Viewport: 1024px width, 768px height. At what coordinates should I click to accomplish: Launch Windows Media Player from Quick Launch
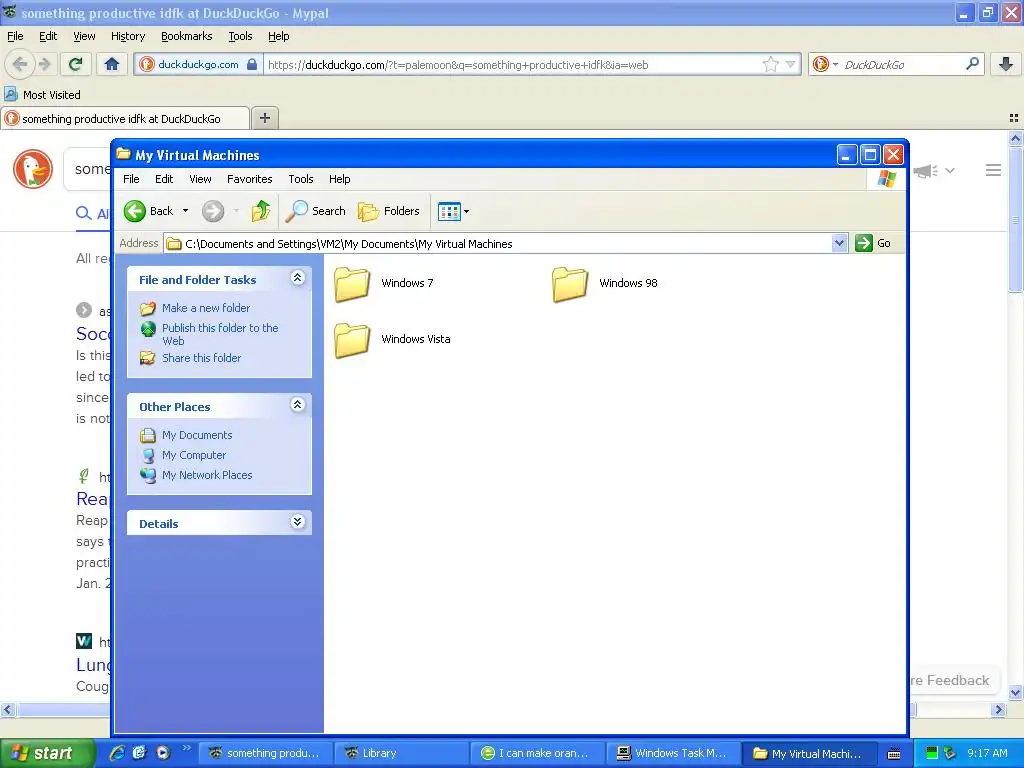[163, 753]
